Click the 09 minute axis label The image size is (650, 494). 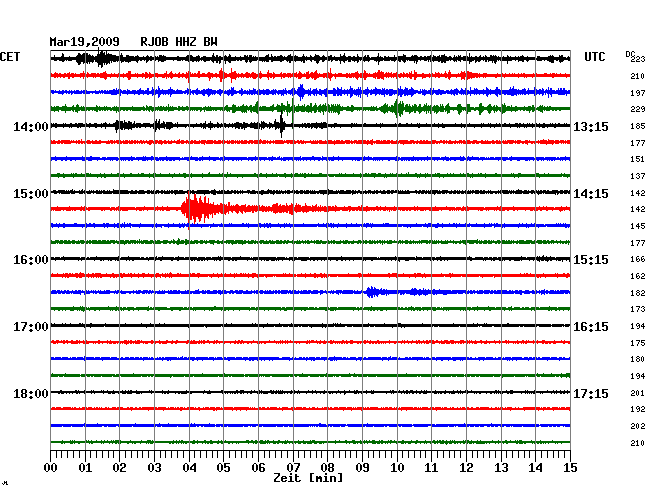pos(362,468)
